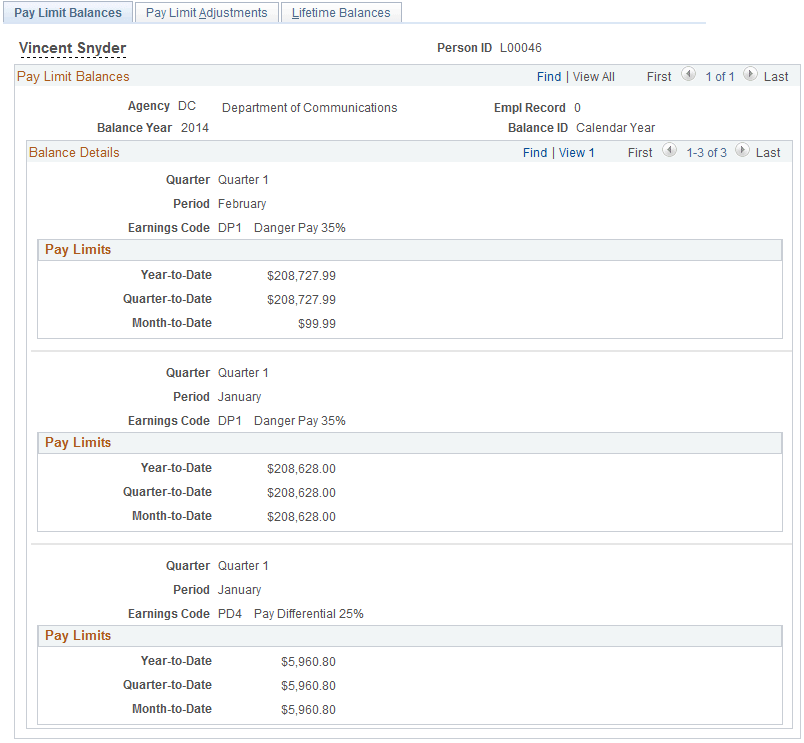Open Find in the Pay Limit Balances header
This screenshot has height=743, width=804.
pos(548,76)
